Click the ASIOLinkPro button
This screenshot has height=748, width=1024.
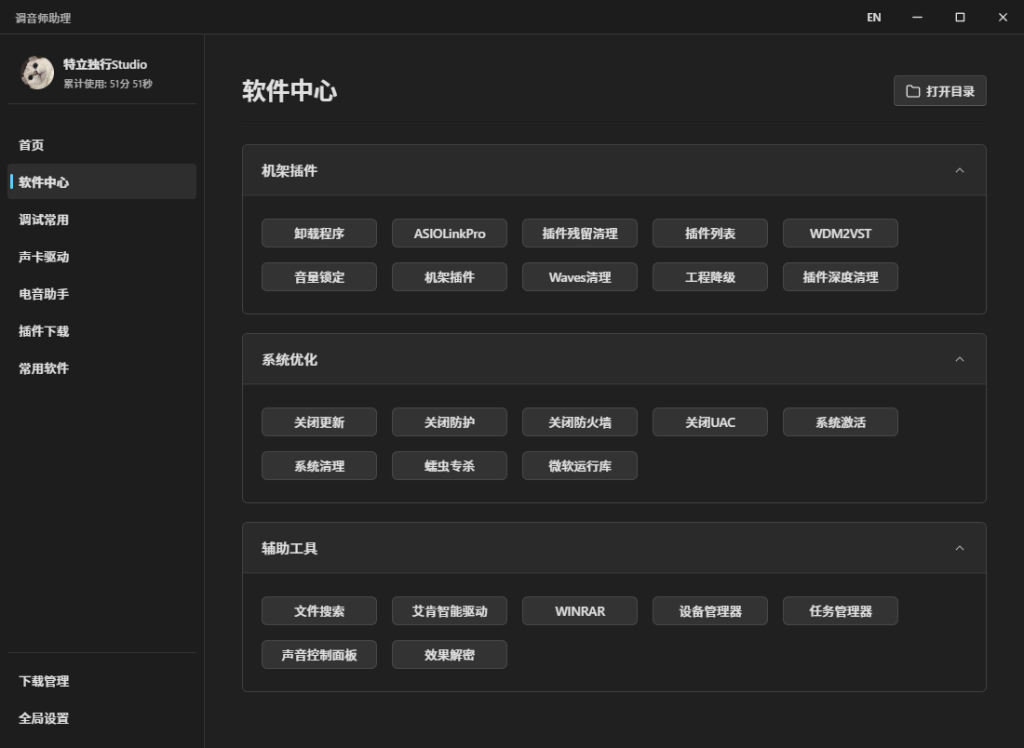(449, 233)
